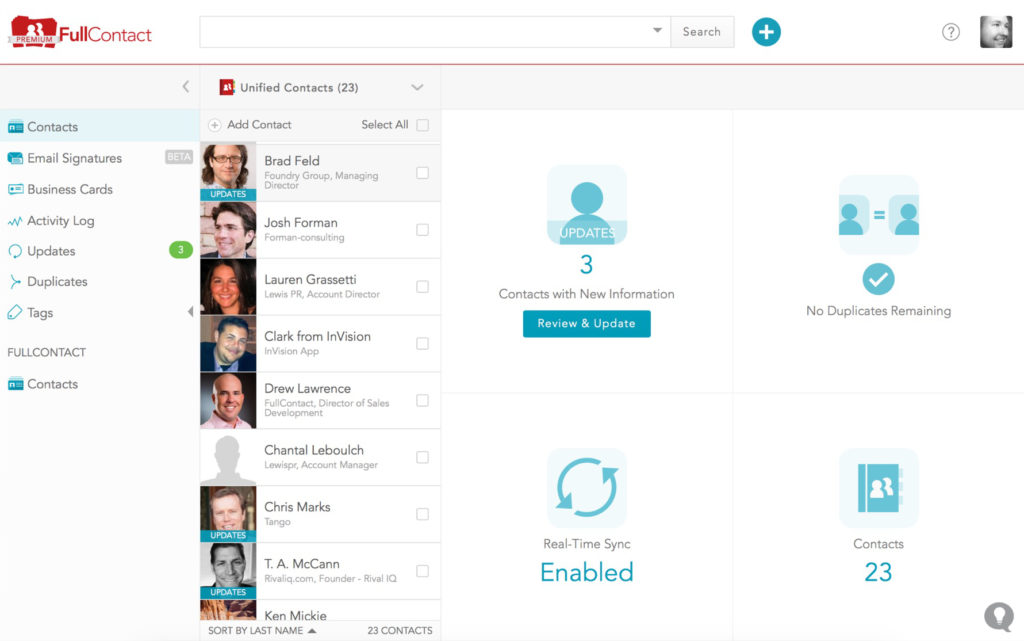Click the Add Contact plus circle icon
The width and height of the screenshot is (1024, 641).
(214, 125)
